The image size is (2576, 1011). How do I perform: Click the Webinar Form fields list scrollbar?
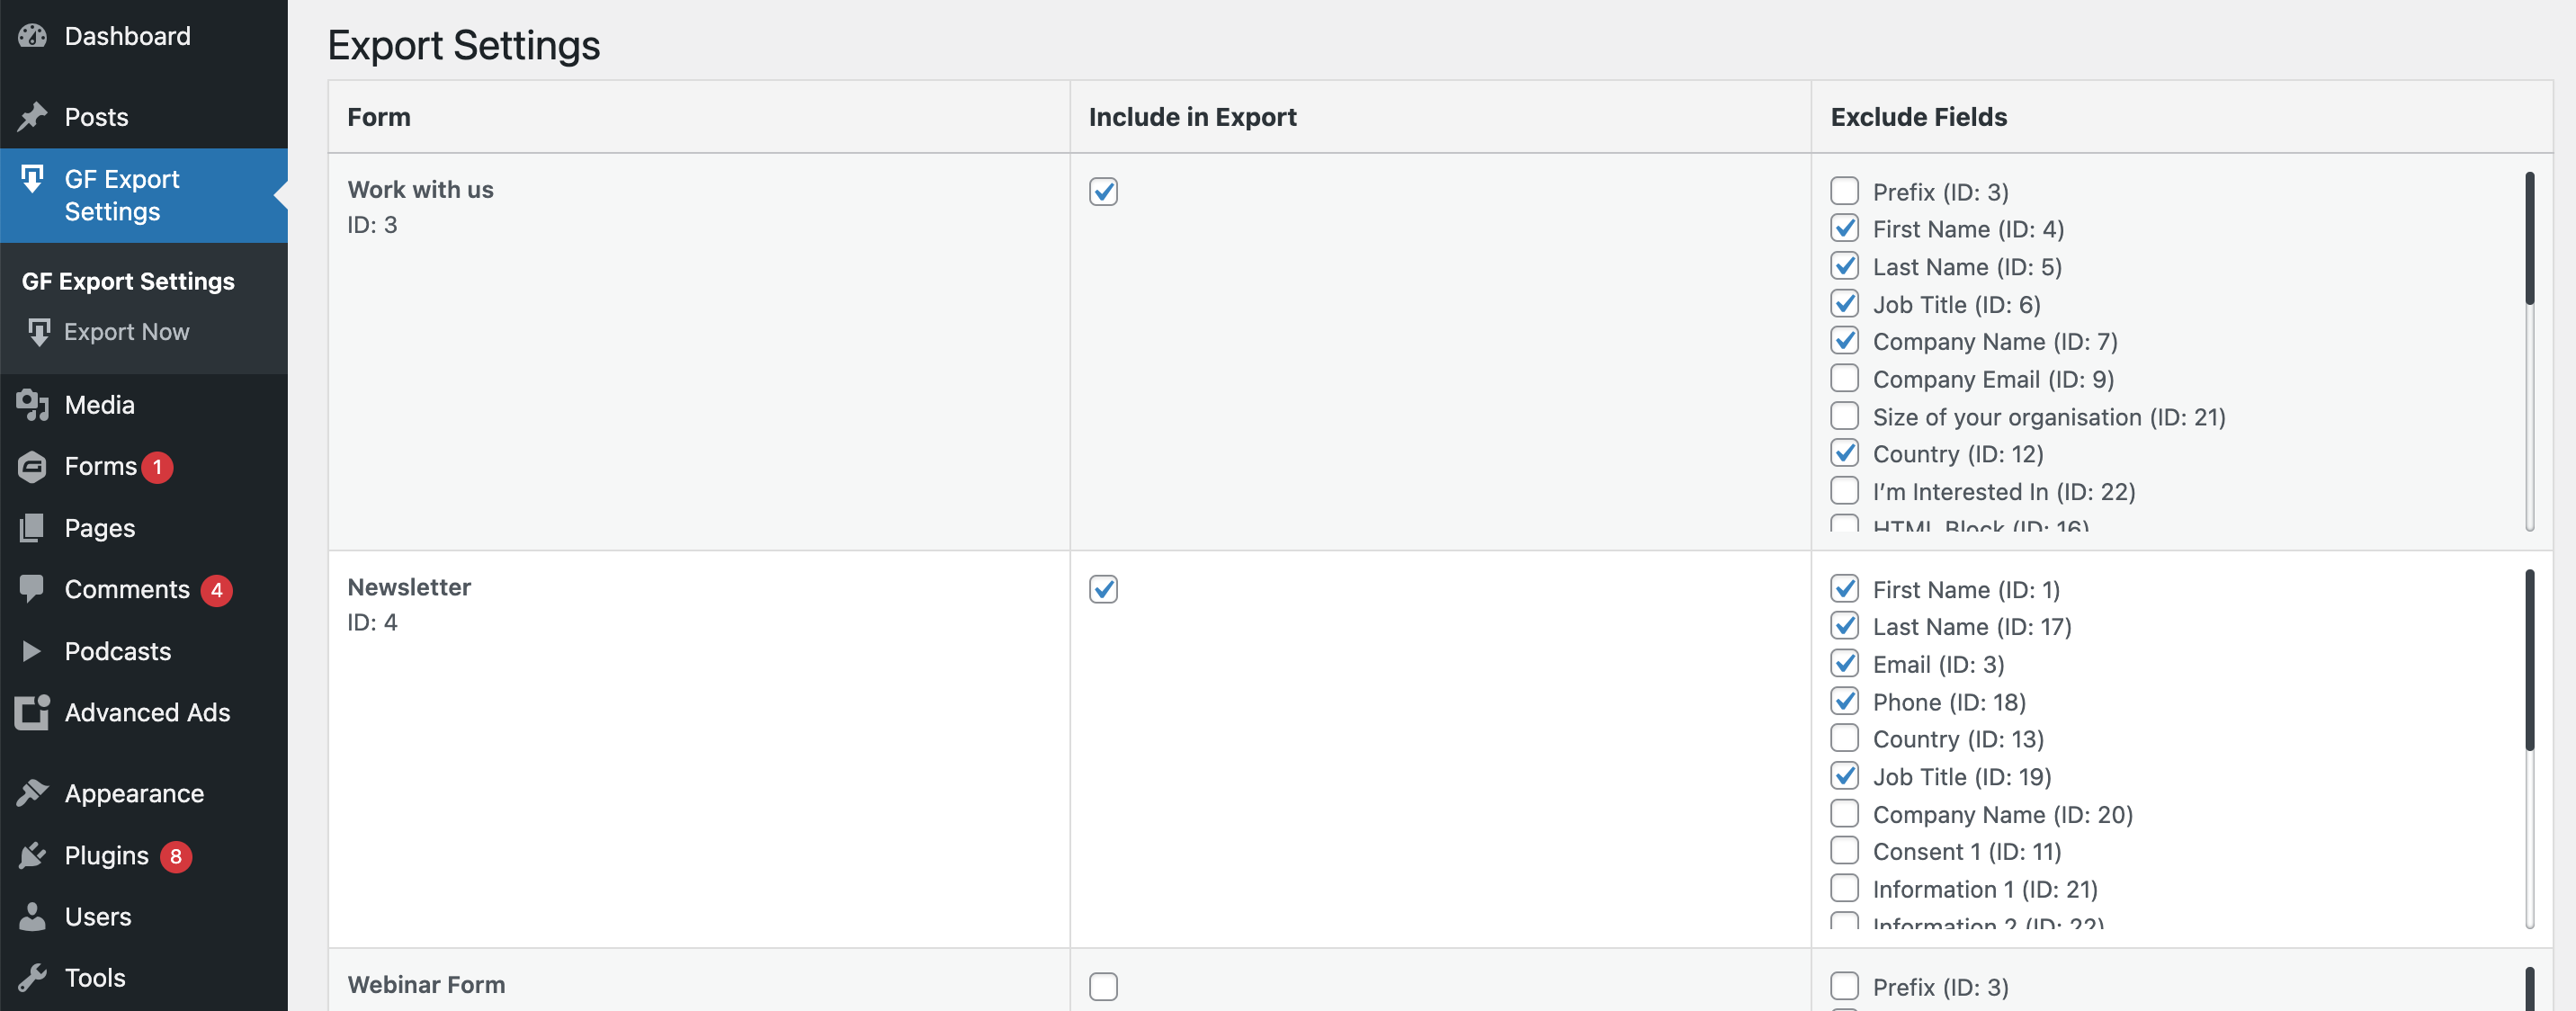[2529, 988]
